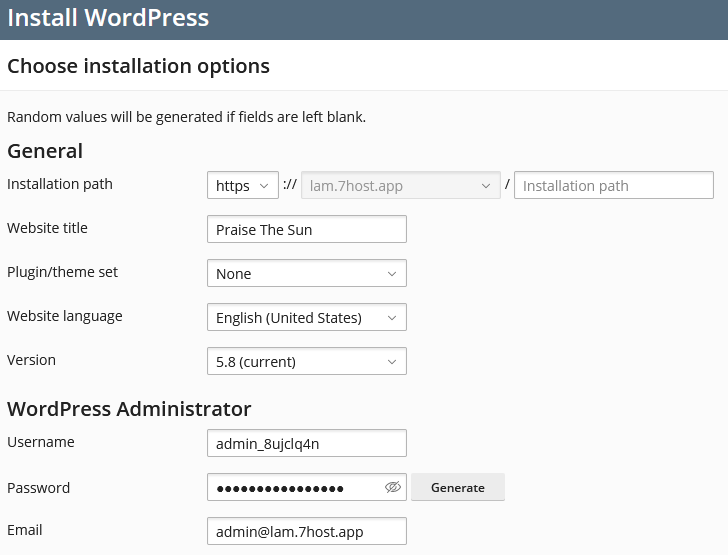This screenshot has height=555, width=728.
Task: Expand the Version 5.8 (current) dropdown
Action: pos(307,361)
